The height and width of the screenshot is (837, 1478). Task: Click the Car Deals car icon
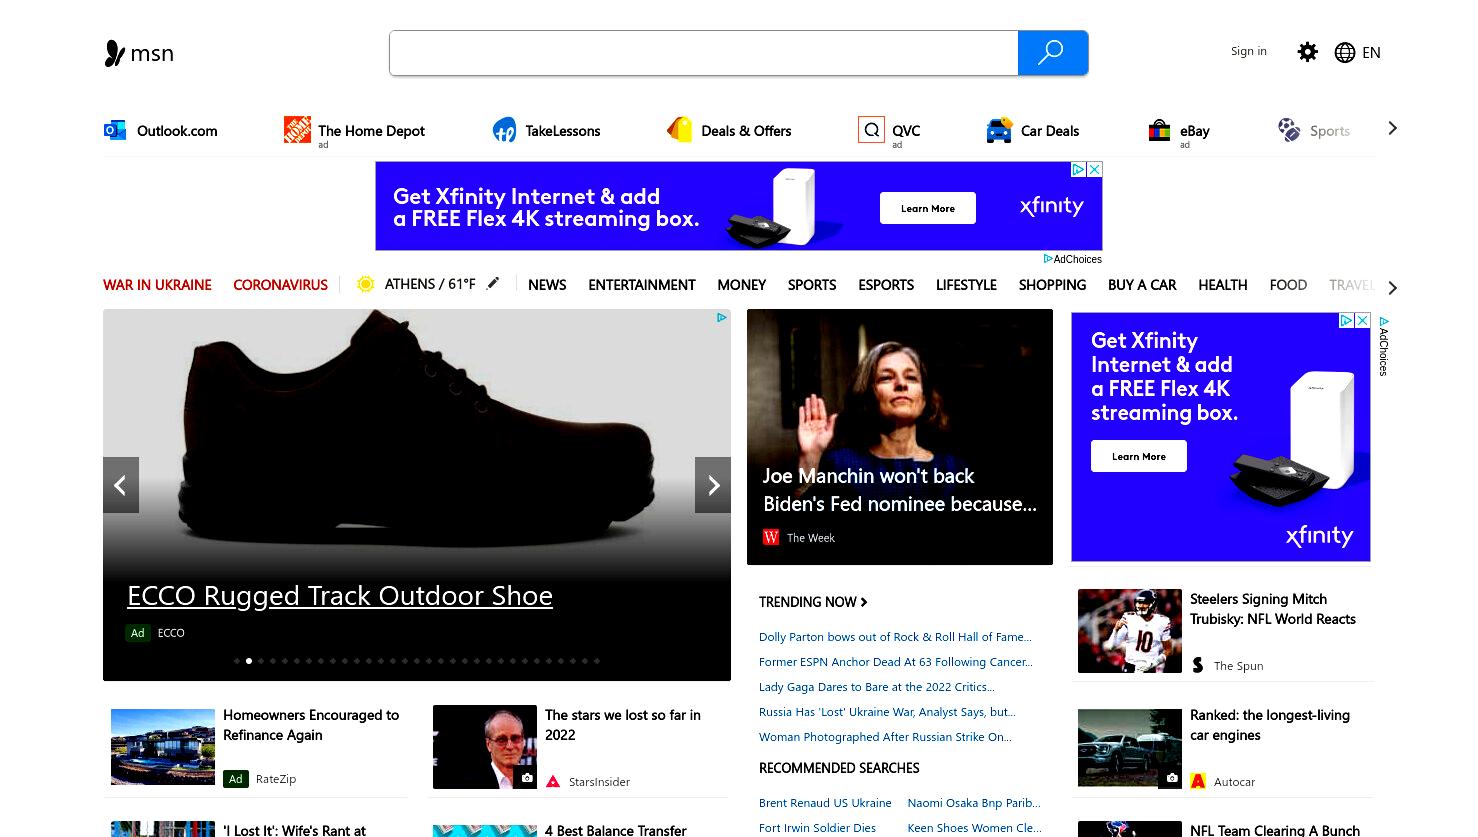coord(999,130)
